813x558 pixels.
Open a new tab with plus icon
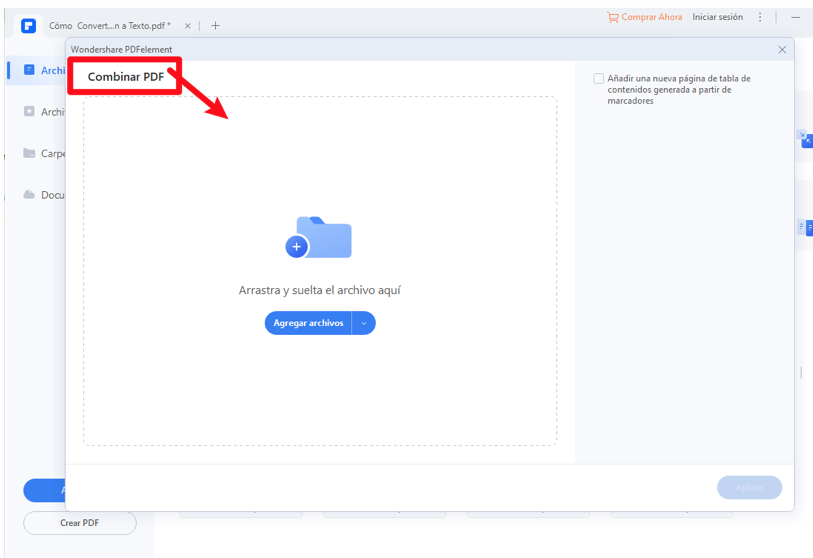215,25
